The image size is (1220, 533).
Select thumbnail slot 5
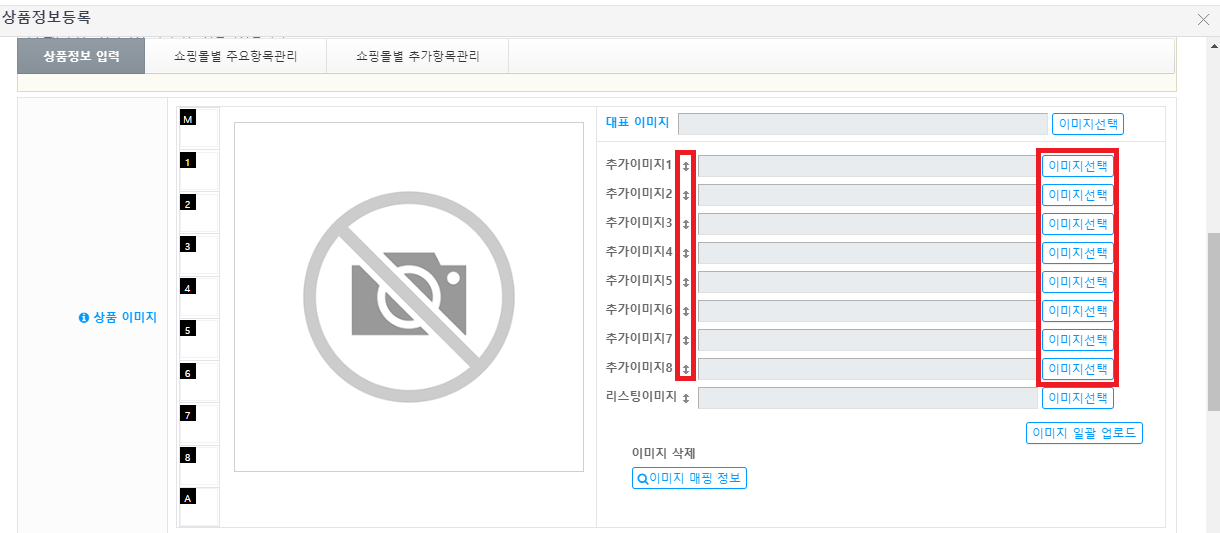pyautogui.click(x=198, y=338)
